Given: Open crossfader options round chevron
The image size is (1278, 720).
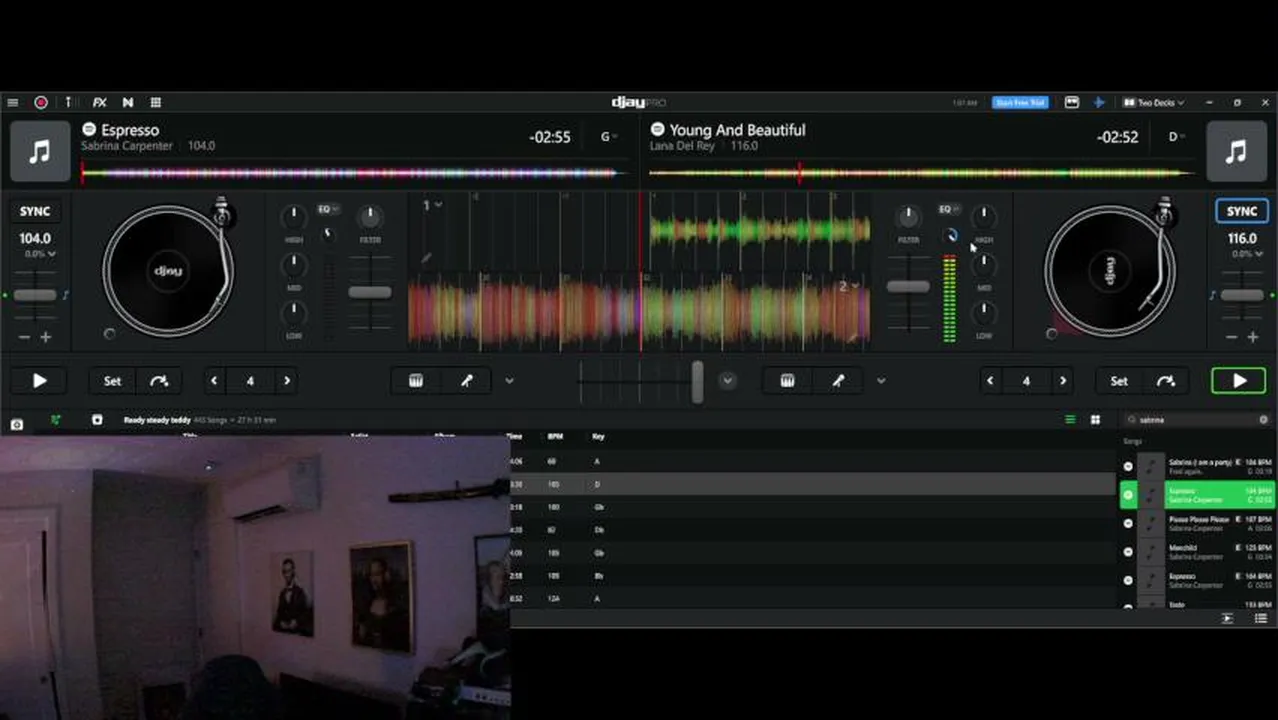Looking at the screenshot, I should [x=728, y=381].
